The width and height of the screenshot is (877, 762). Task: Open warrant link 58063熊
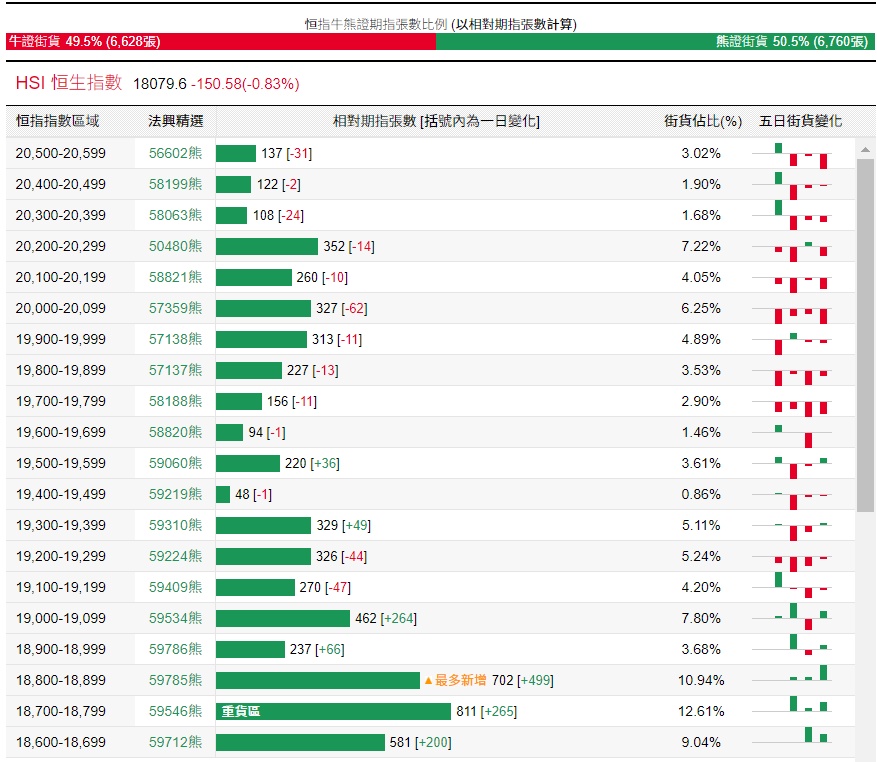point(175,215)
